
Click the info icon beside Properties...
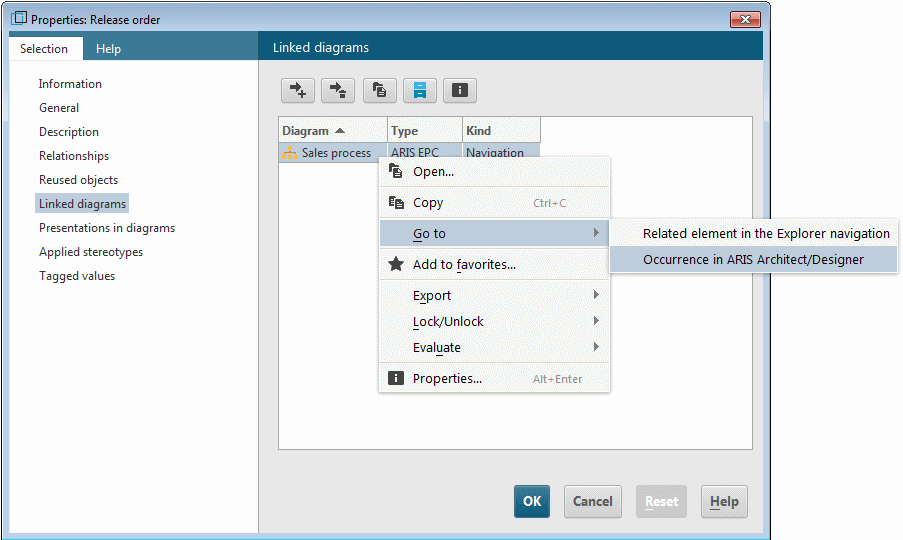tap(396, 378)
